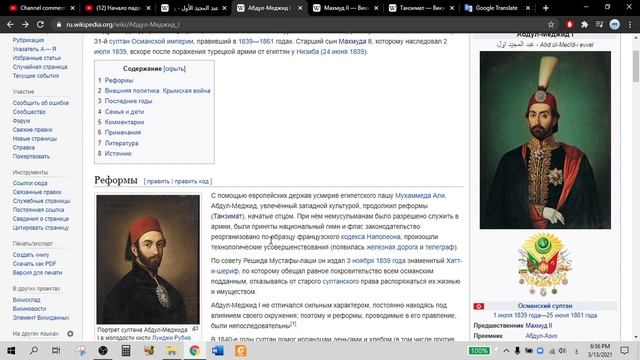Open the Скачать как PDF sidebar link
640x360 pixels.
[x=34, y=263]
